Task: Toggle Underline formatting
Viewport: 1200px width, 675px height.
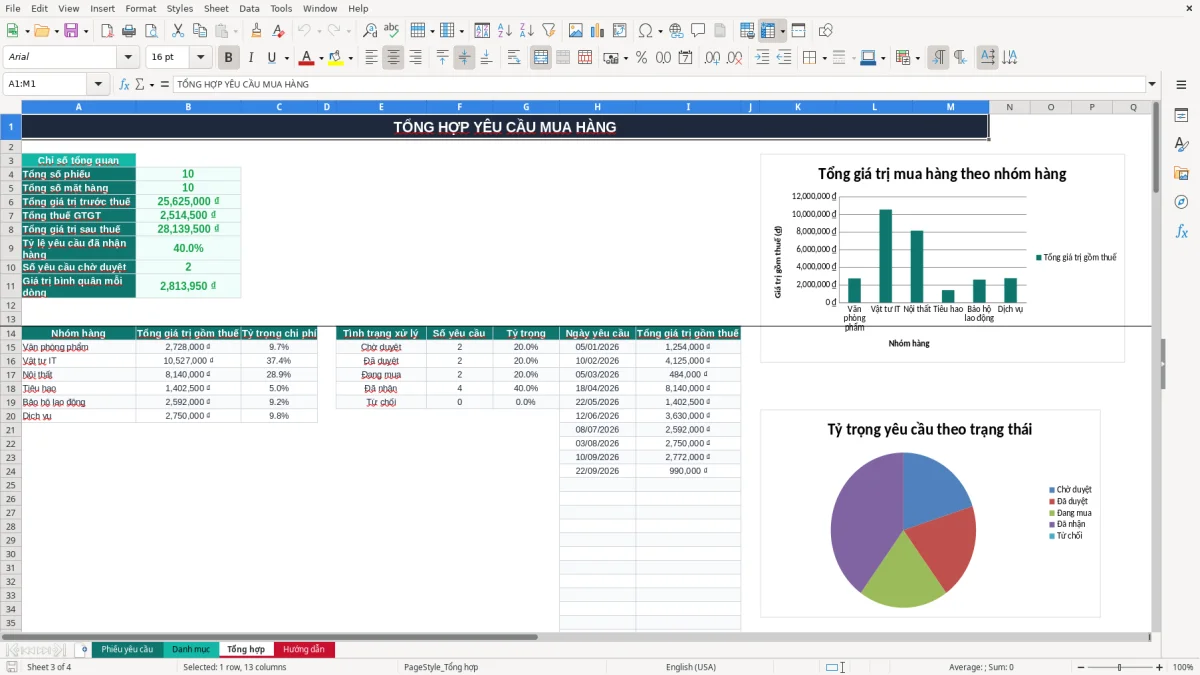Action: click(x=271, y=58)
